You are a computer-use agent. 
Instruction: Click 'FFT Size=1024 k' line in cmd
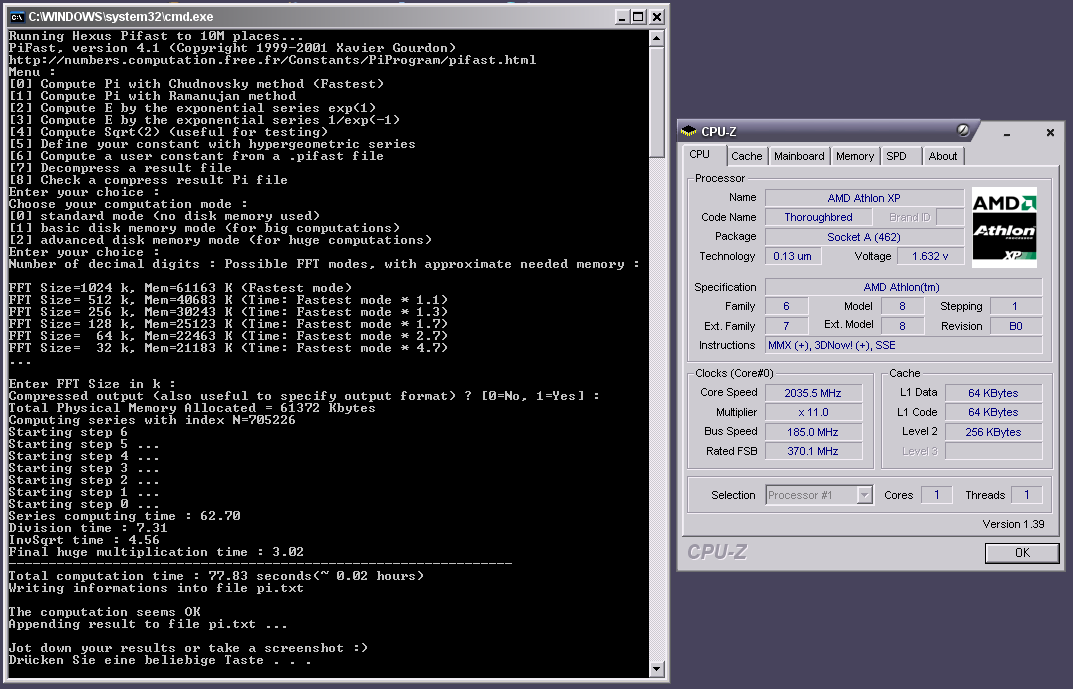(180, 288)
